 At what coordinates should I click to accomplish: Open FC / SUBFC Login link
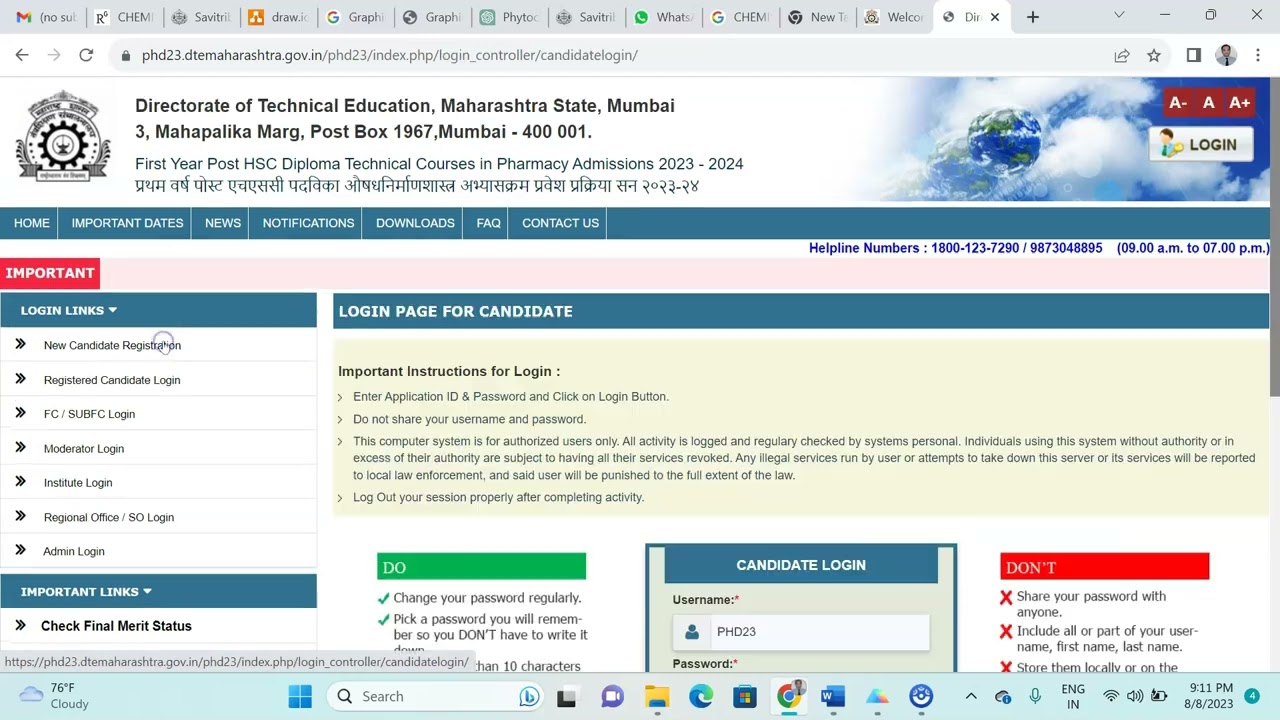pos(89,414)
